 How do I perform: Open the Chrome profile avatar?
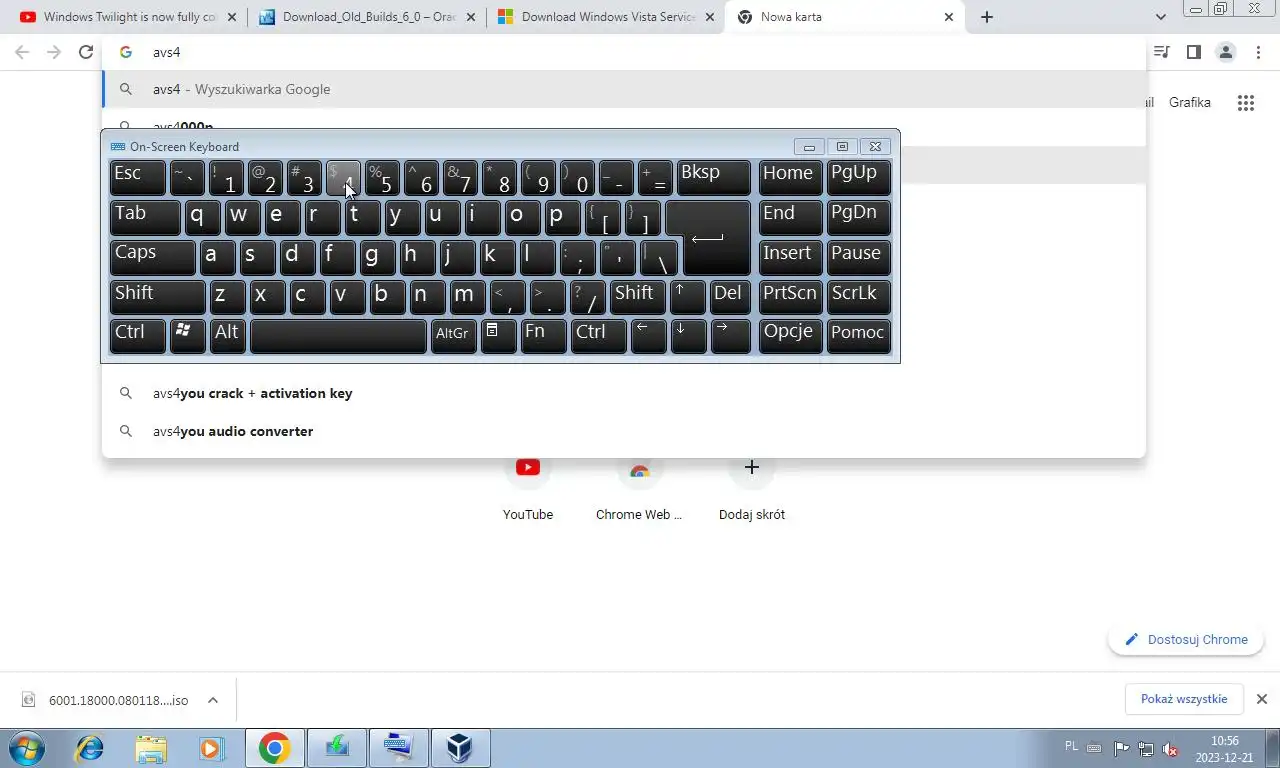1225,52
